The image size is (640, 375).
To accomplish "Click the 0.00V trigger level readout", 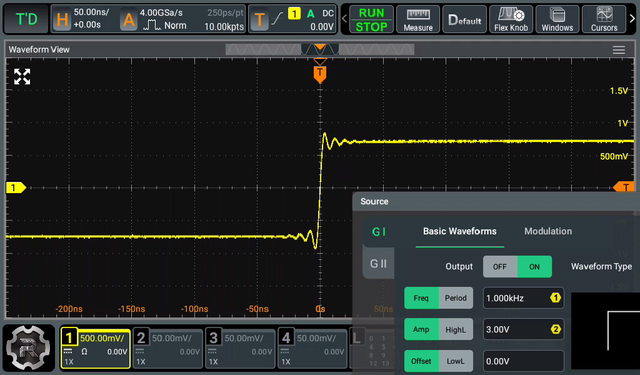I will point(322,27).
